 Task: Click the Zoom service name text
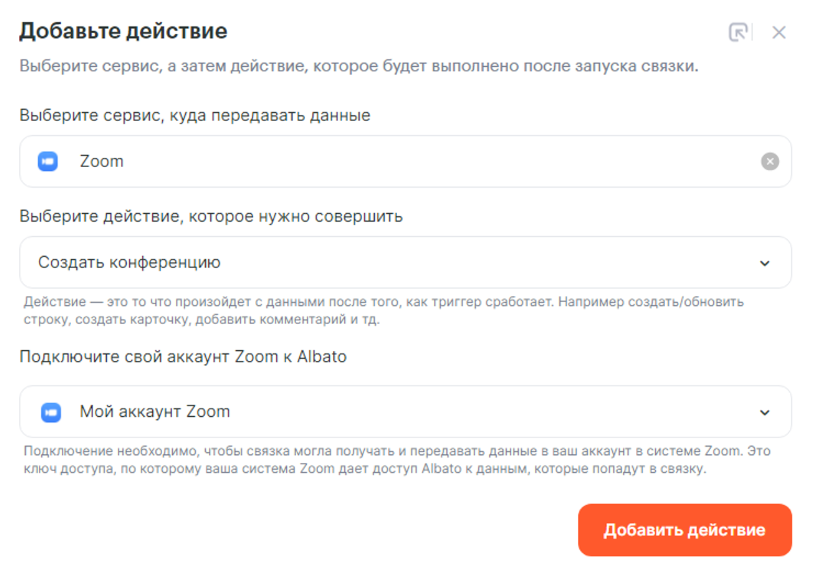coord(102,161)
